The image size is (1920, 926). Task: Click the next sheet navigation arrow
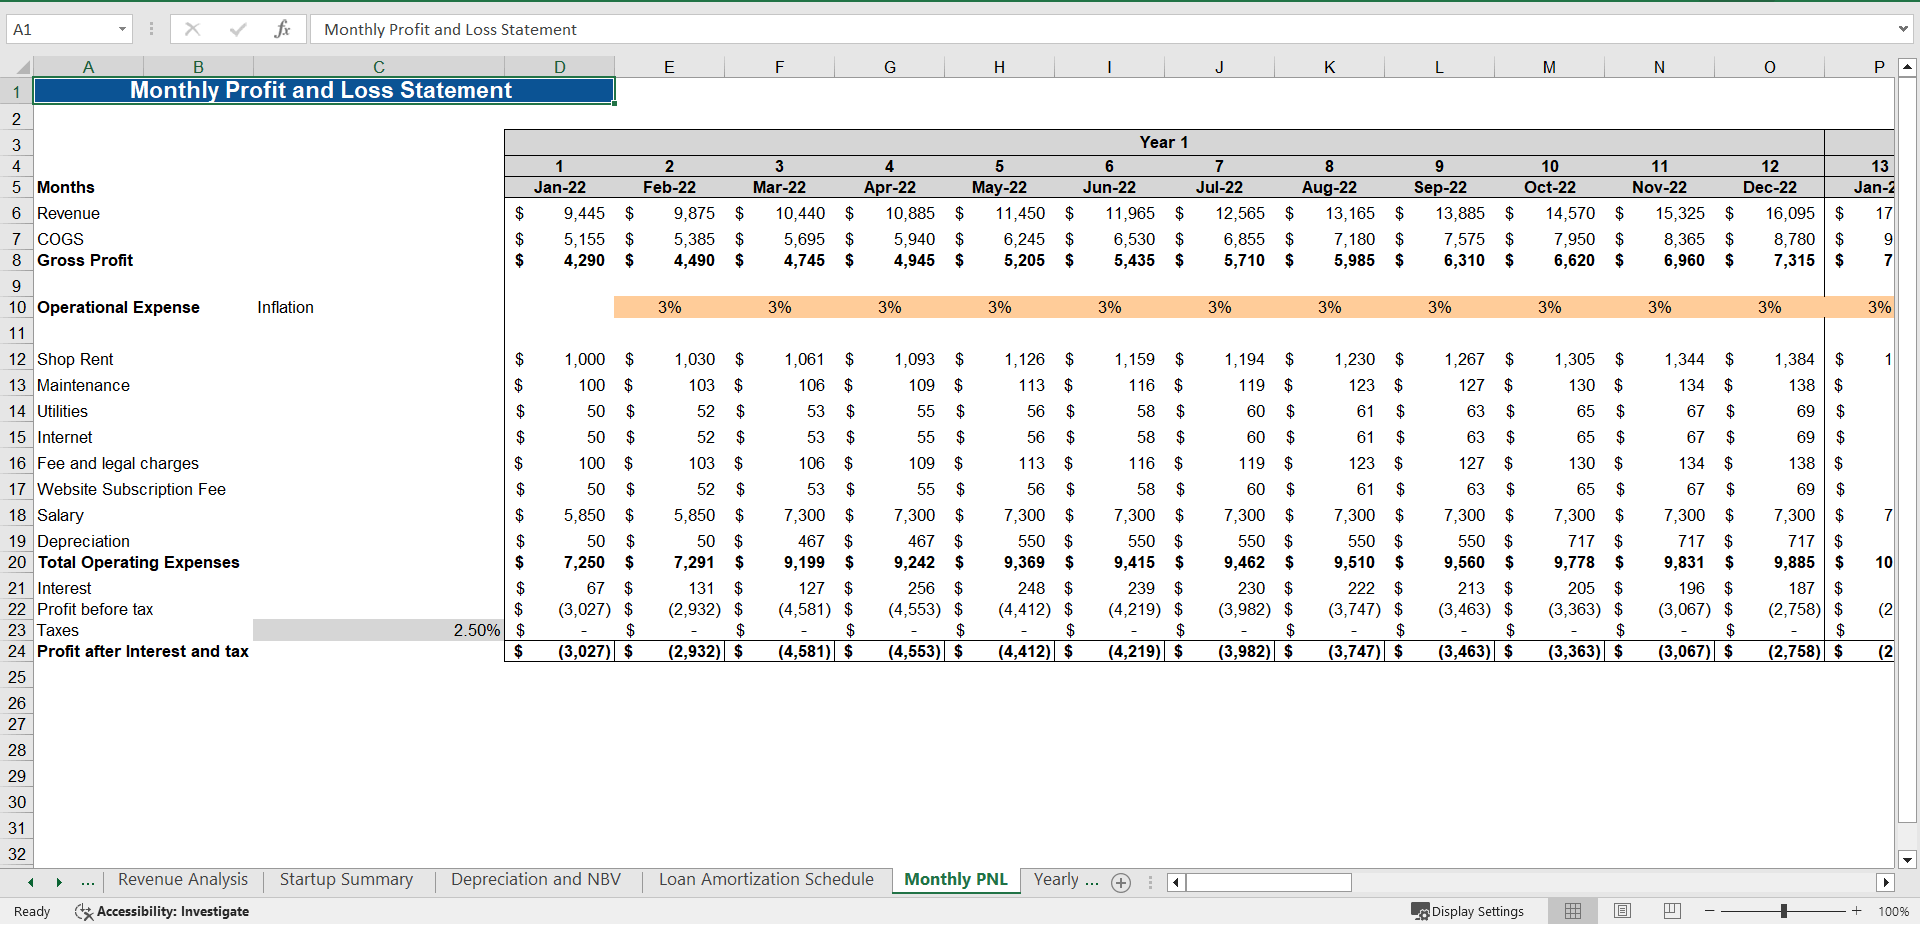[x=59, y=882]
